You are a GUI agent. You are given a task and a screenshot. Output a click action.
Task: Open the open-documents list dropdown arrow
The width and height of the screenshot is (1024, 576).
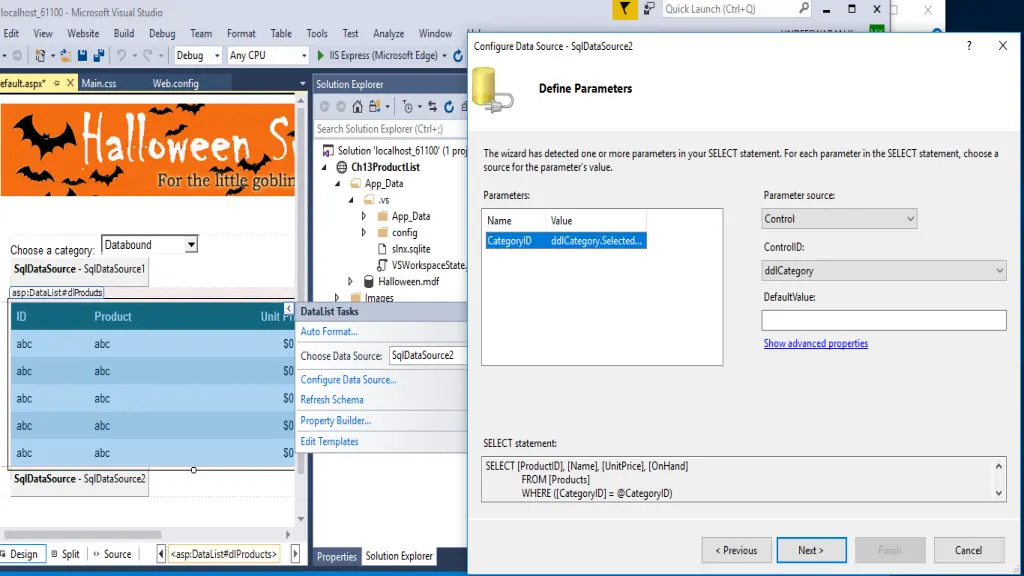[302, 84]
